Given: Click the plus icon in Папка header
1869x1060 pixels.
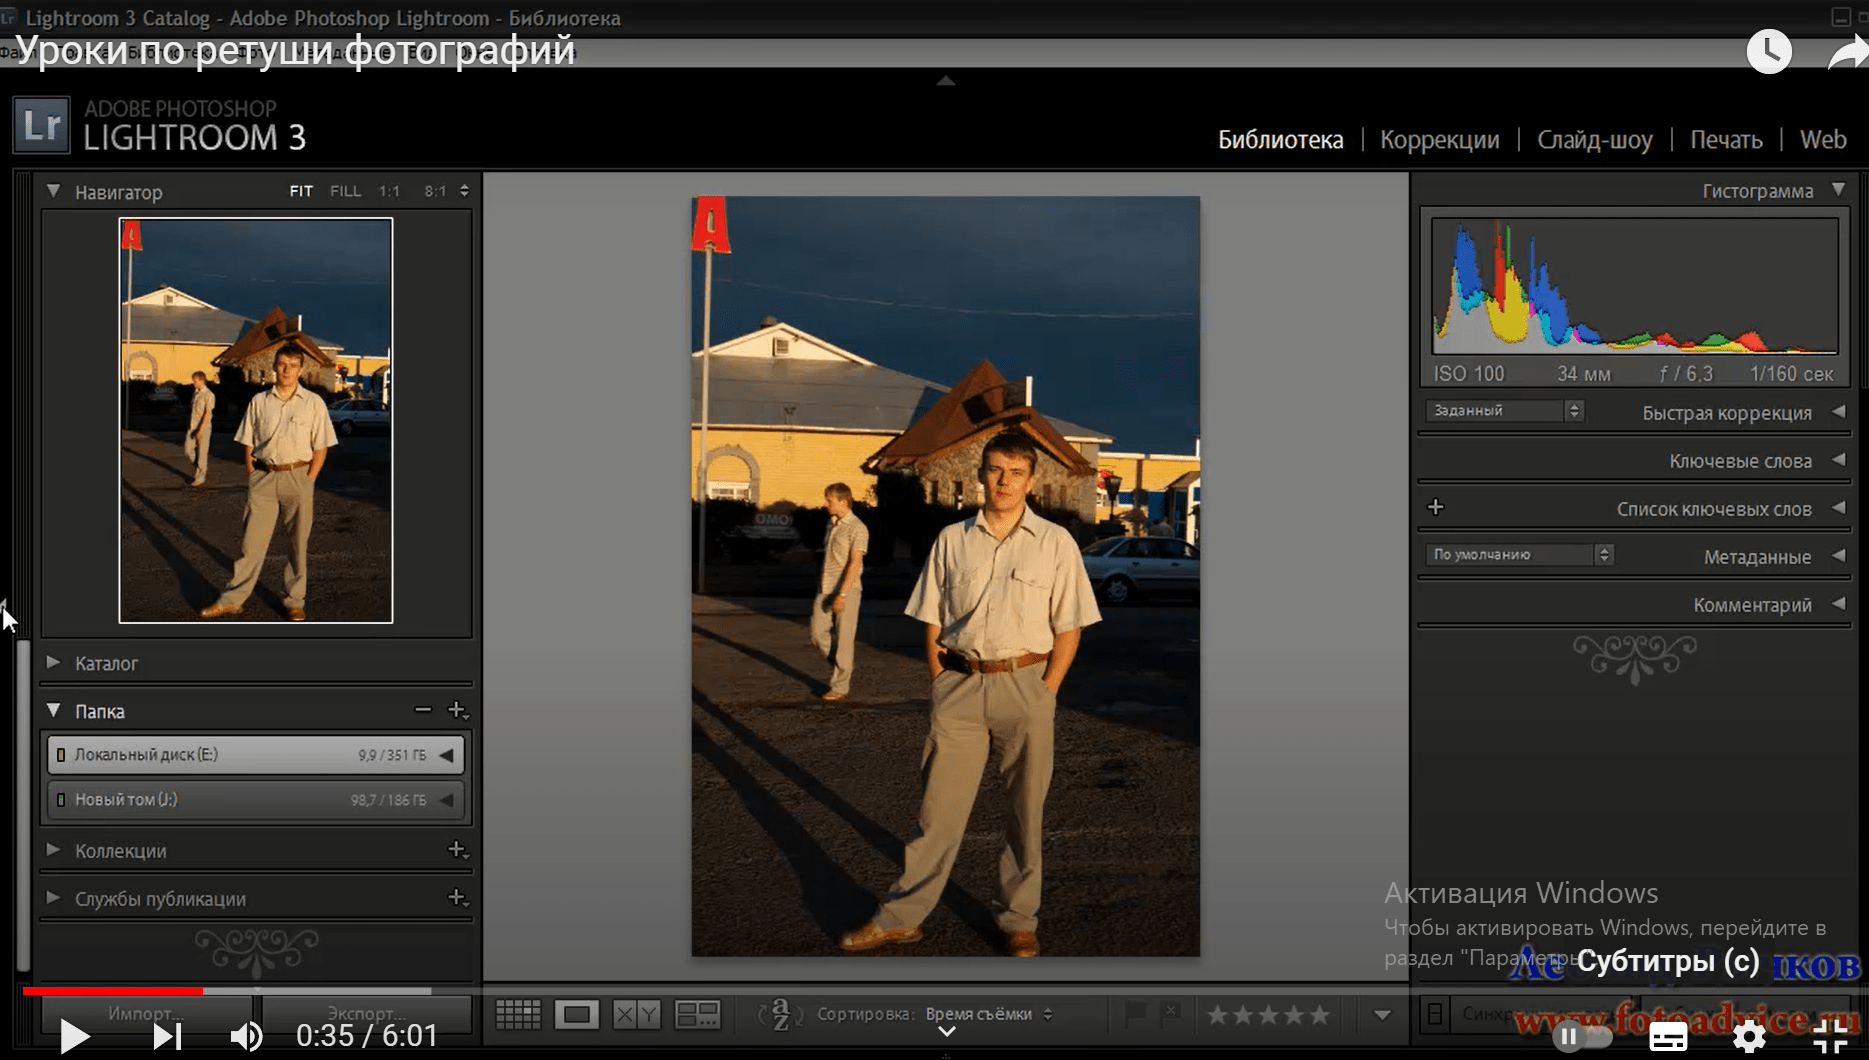Looking at the screenshot, I should tap(457, 710).
